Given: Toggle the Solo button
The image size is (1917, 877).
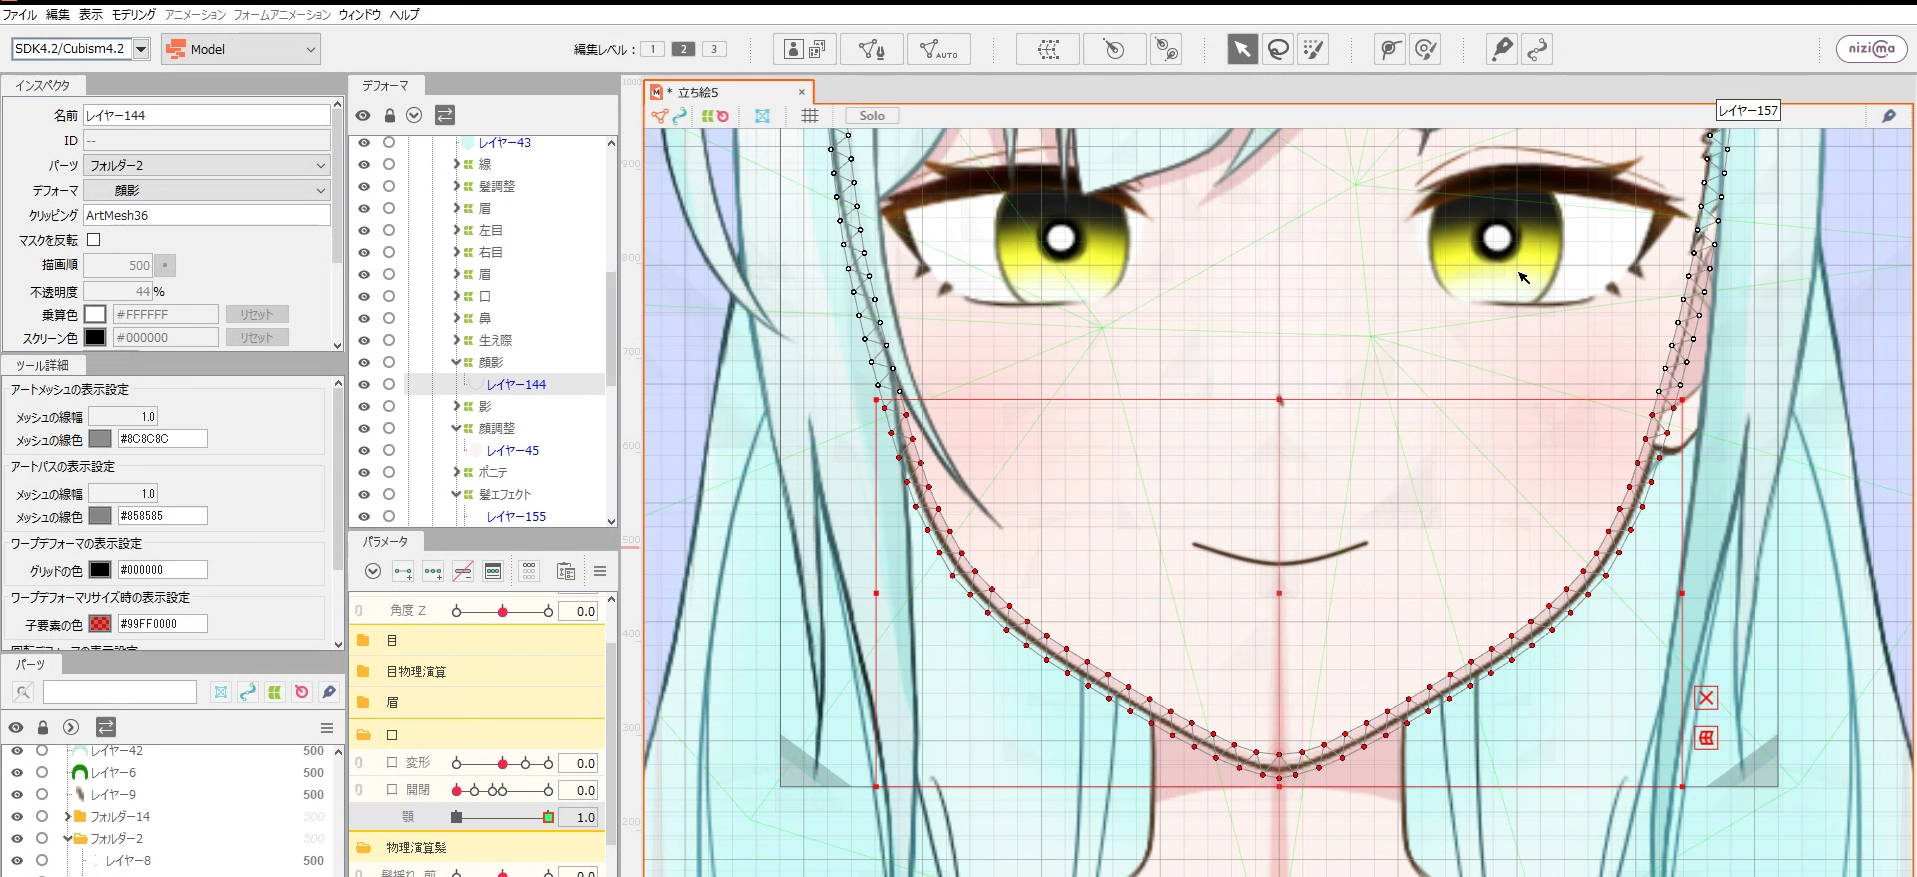Looking at the screenshot, I should pyautogui.click(x=872, y=116).
